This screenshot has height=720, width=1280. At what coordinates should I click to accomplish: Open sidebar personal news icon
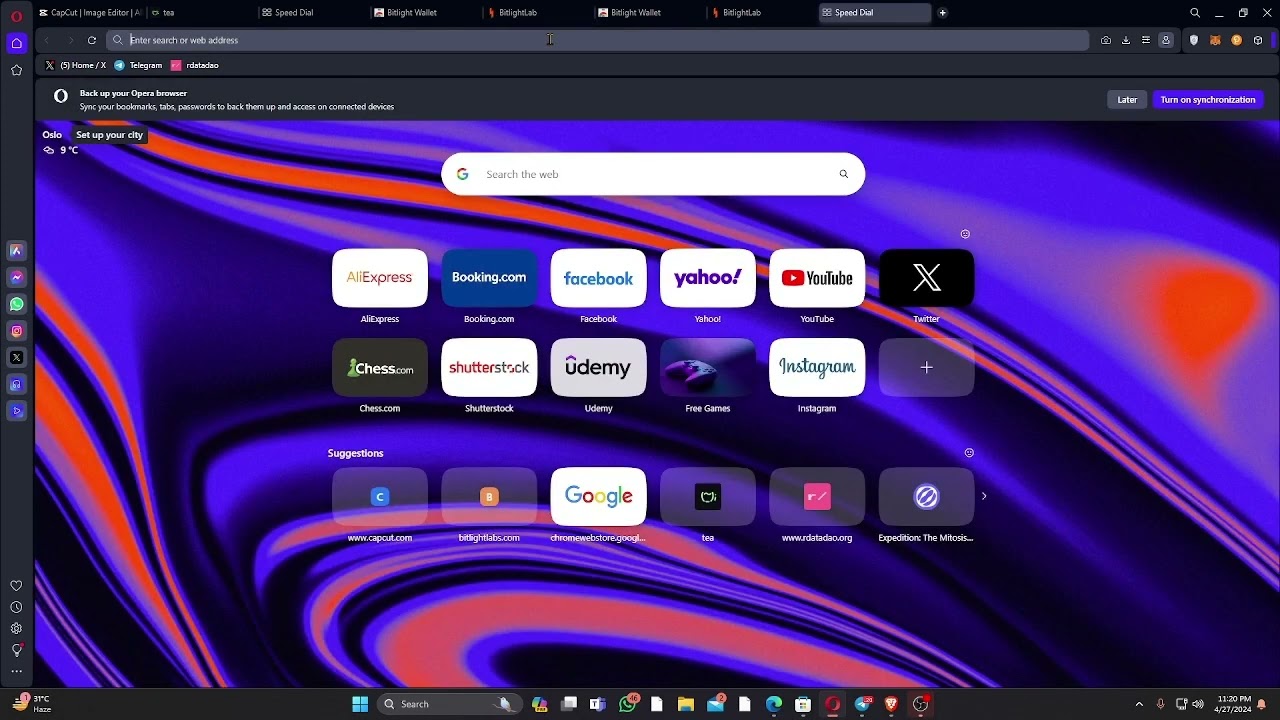(16, 384)
